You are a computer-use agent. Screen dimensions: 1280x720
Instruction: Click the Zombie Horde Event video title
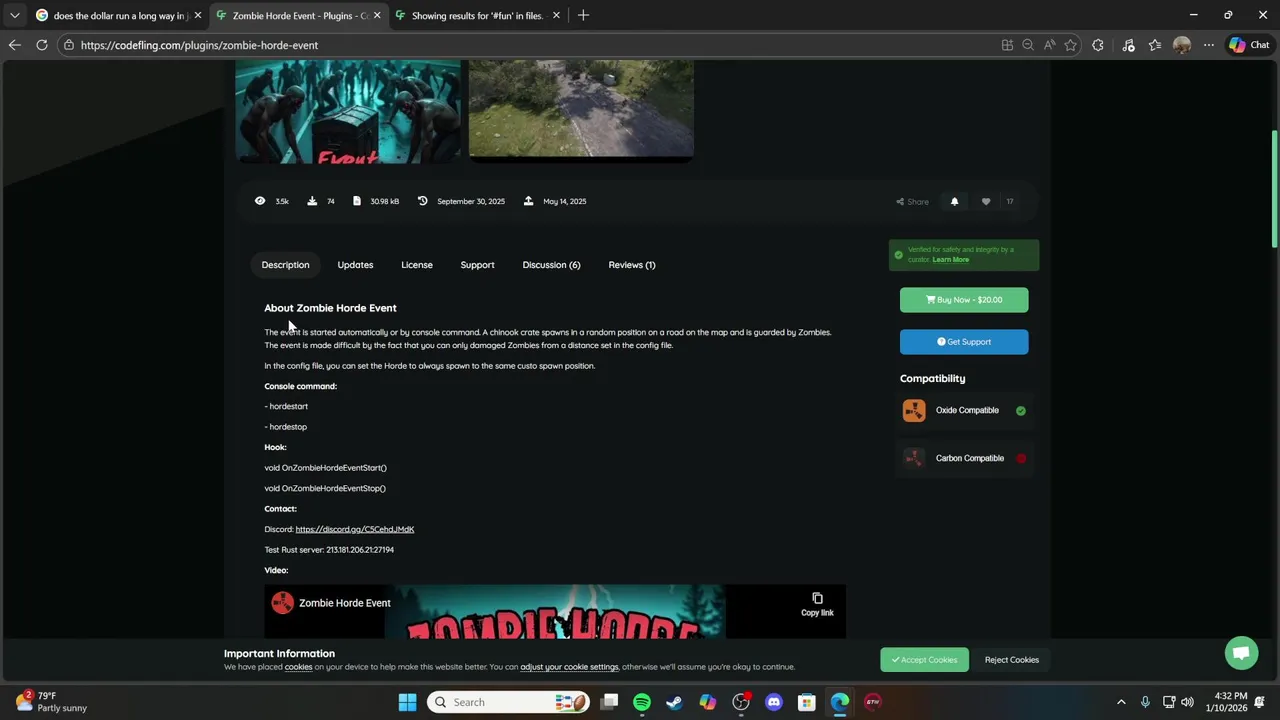pos(345,603)
